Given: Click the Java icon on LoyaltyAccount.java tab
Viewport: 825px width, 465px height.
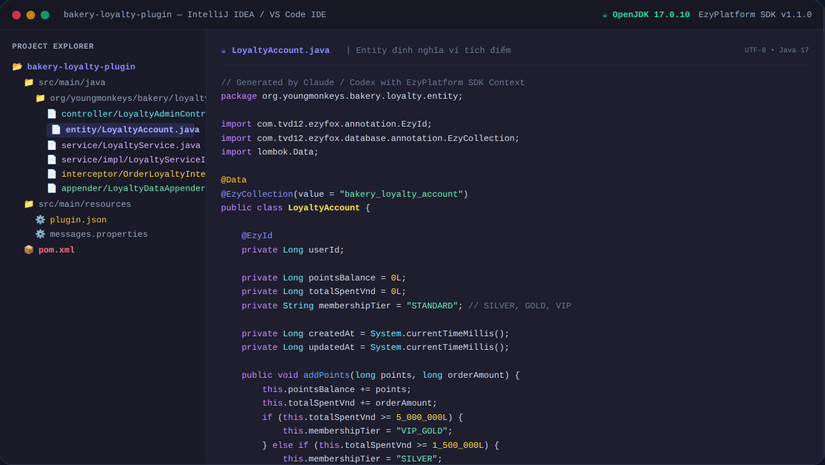Looking at the screenshot, I should tap(224, 50).
